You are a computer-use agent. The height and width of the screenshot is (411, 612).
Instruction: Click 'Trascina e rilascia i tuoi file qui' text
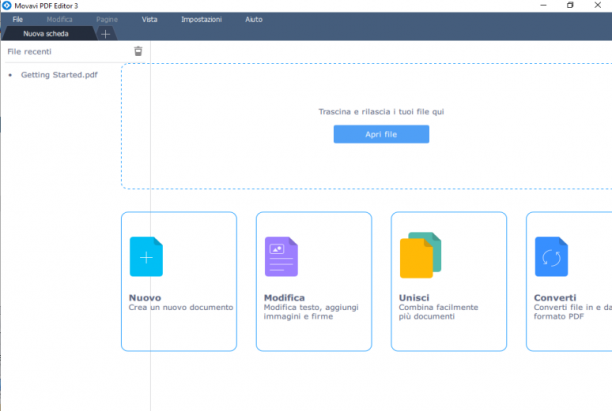[x=381, y=112]
